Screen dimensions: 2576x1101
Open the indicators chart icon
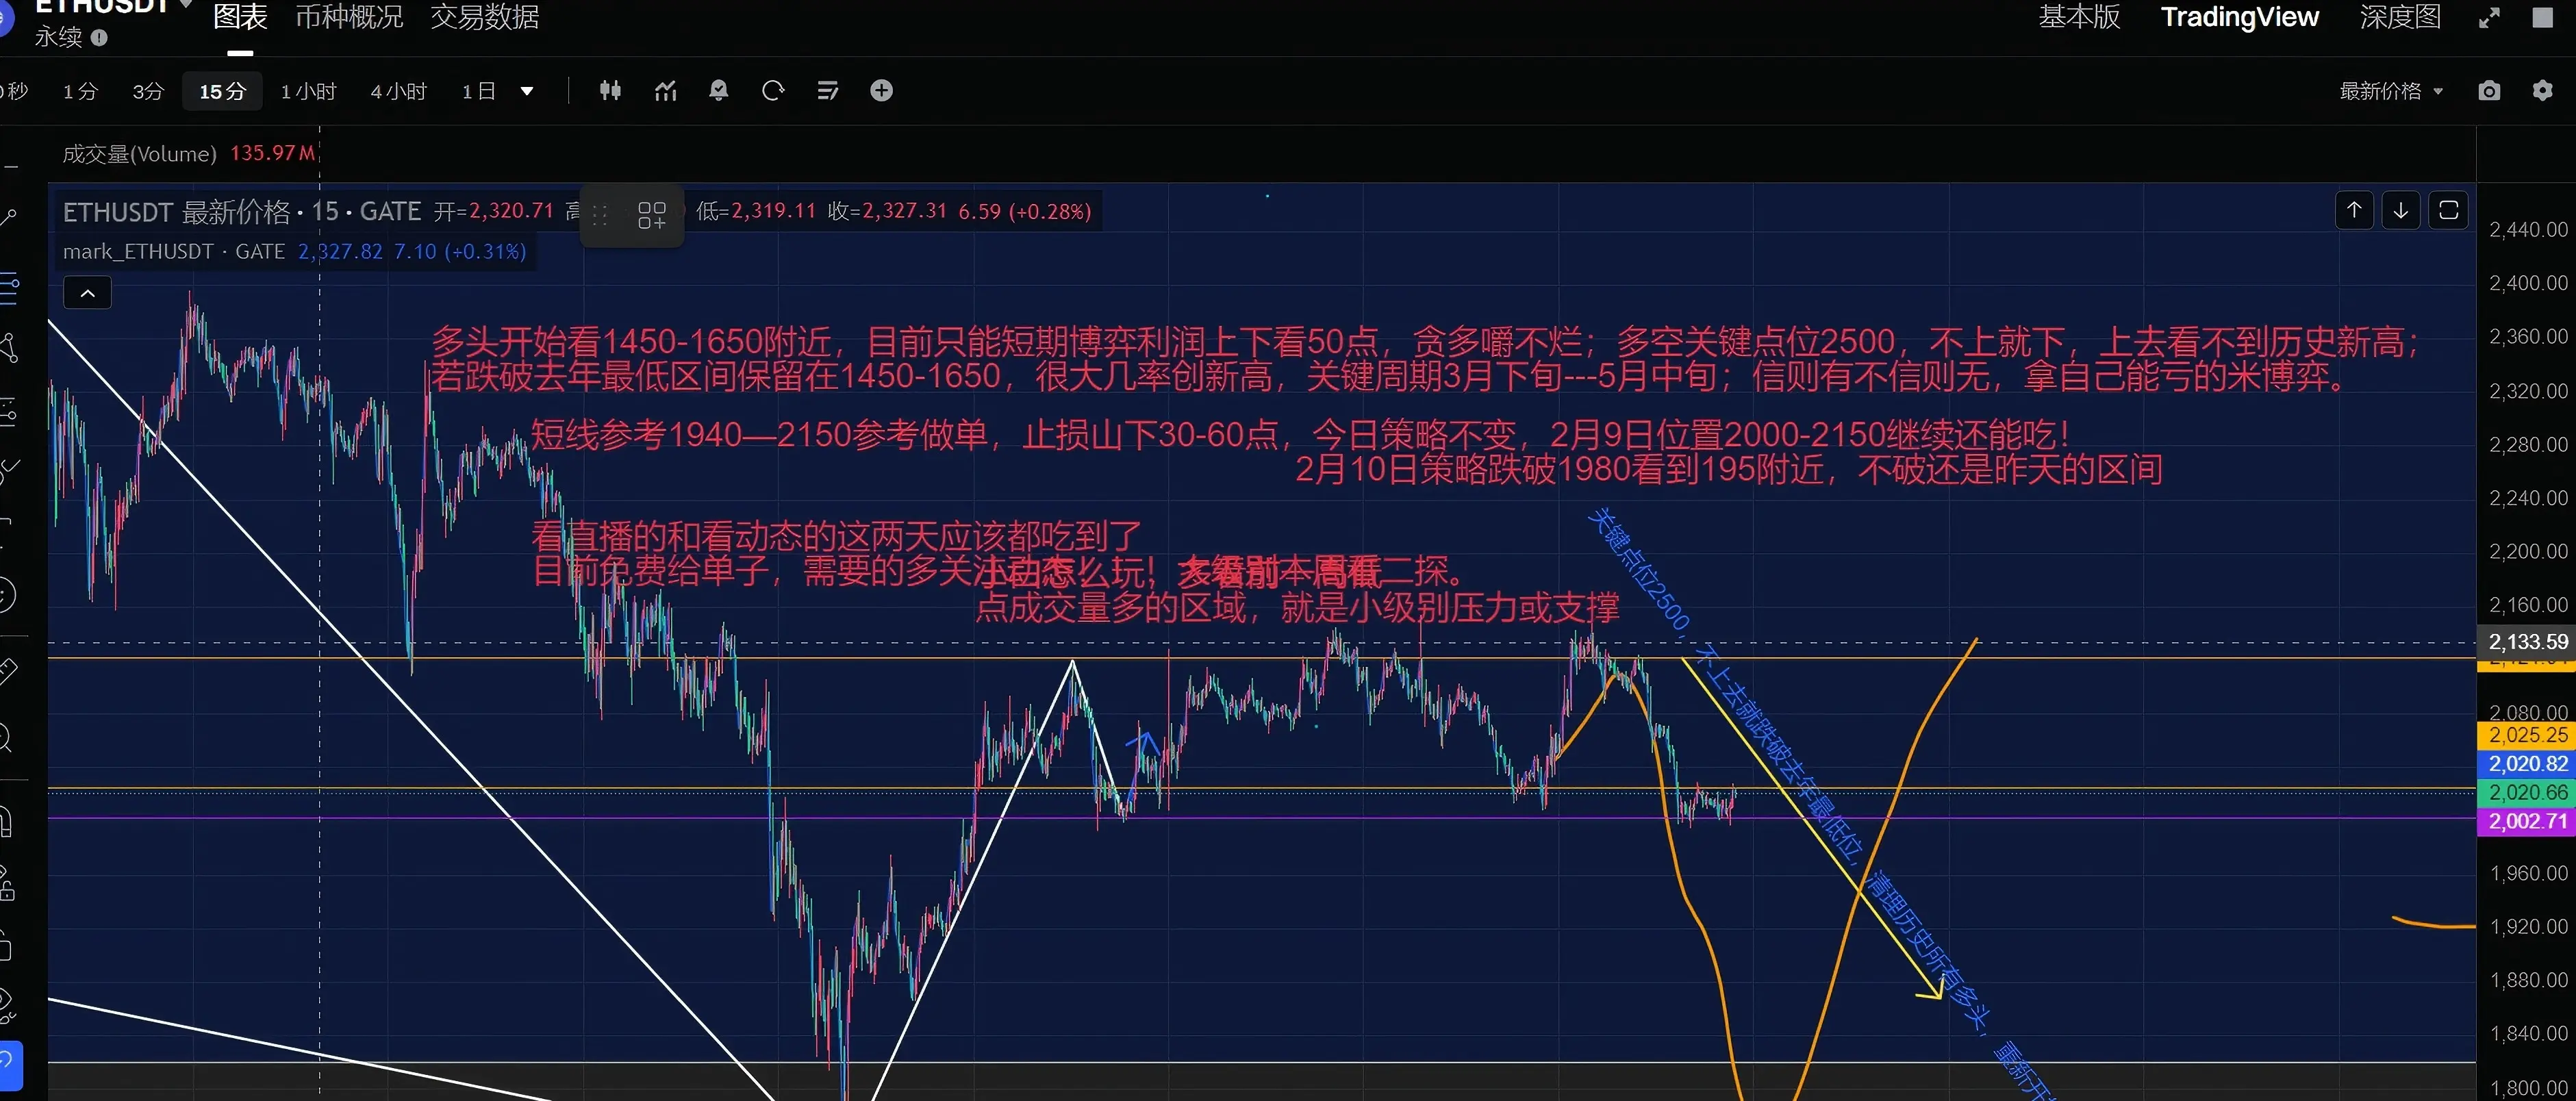pos(665,91)
